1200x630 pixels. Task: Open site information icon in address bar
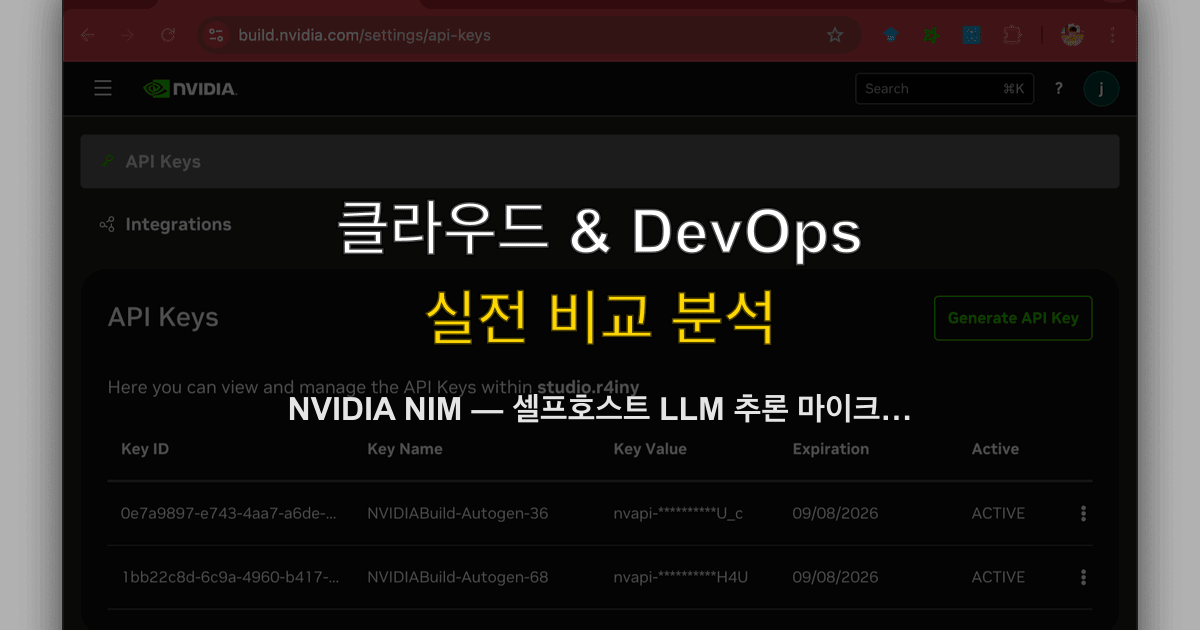(215, 35)
